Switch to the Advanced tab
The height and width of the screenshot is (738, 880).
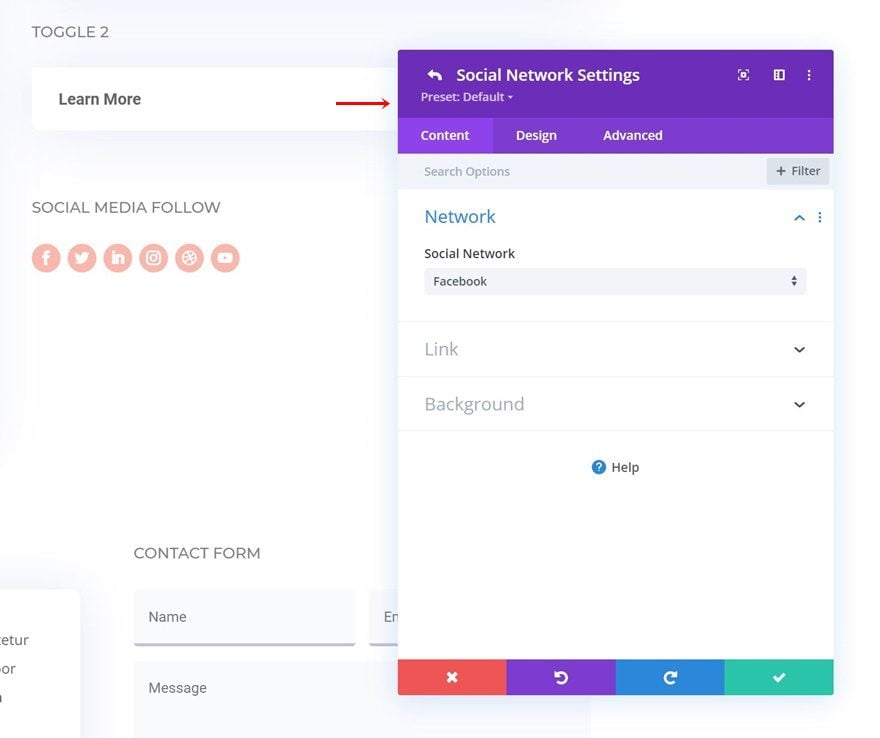tap(632, 136)
